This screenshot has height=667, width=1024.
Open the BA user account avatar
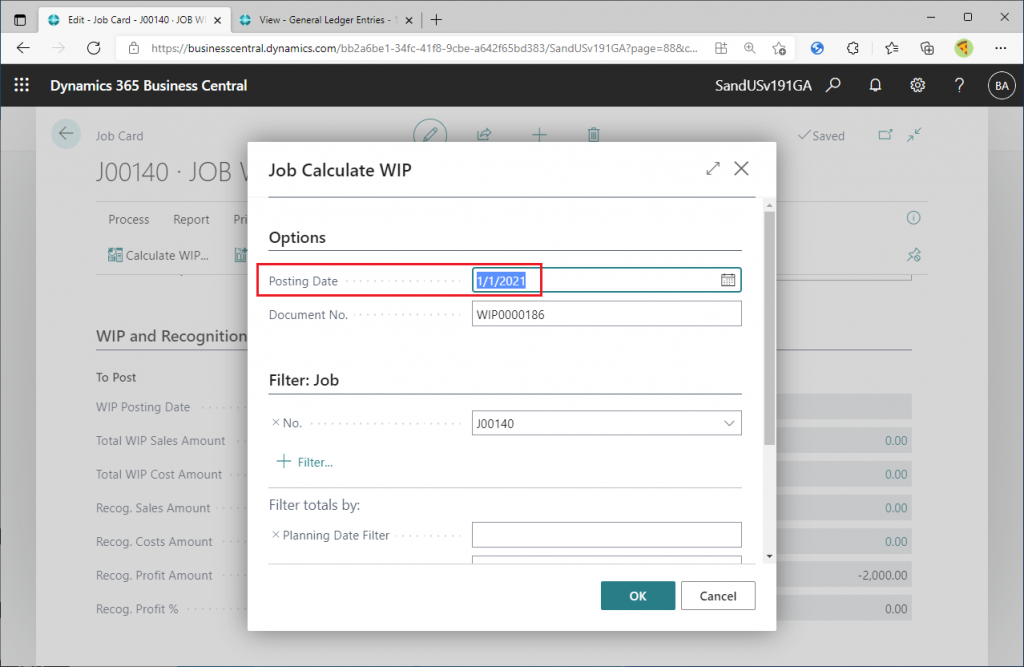pyautogui.click(x=1001, y=86)
